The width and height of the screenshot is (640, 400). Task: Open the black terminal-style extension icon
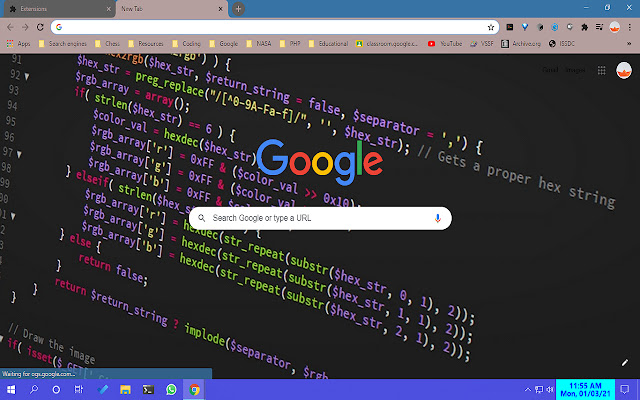click(x=510, y=27)
